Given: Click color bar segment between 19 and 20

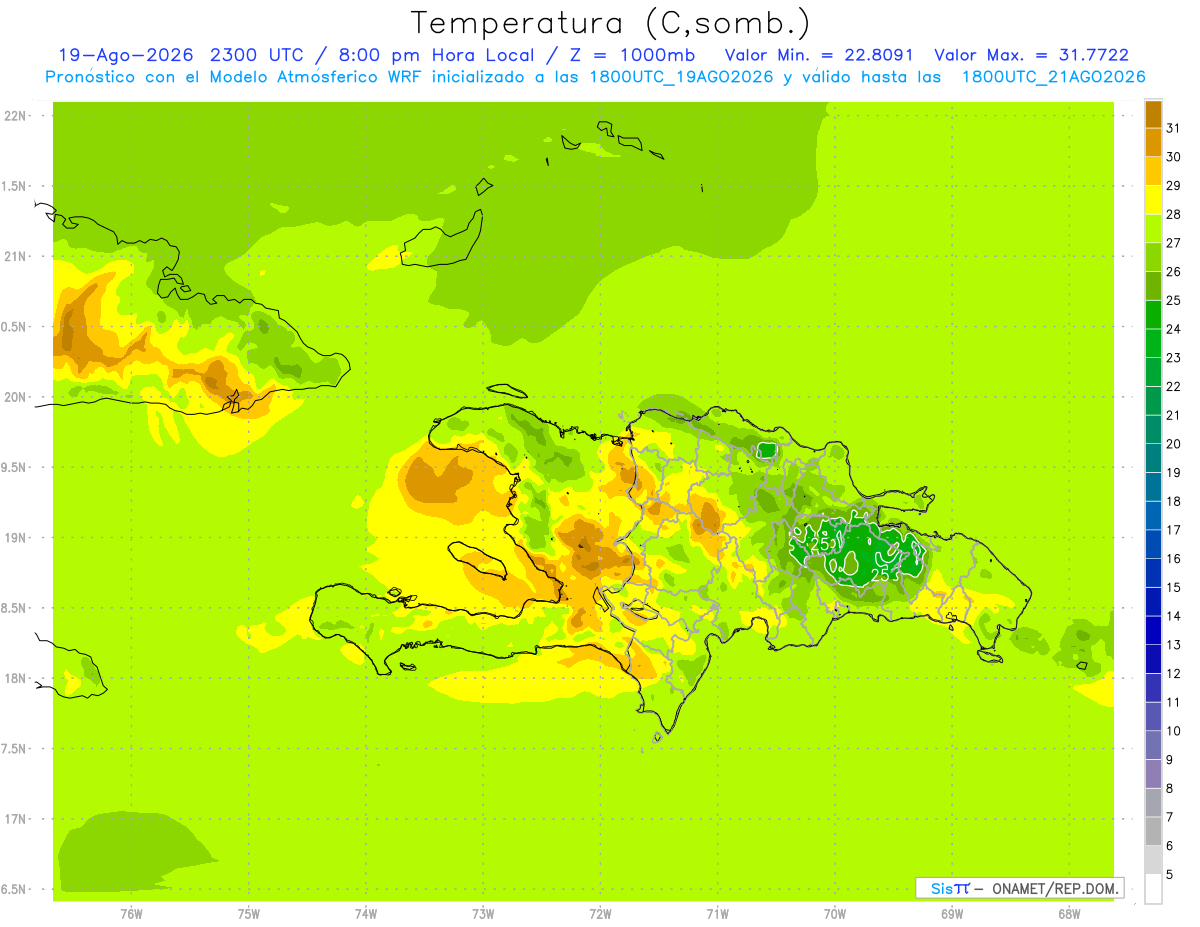Looking at the screenshot, I should point(1153,458).
